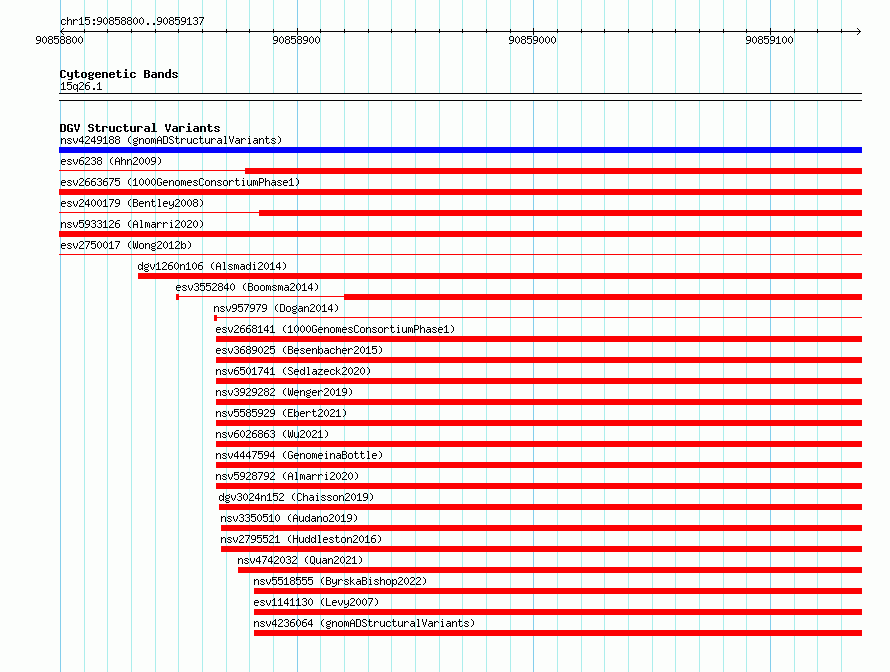This screenshot has height=672, width=890.
Task: Open nsv4447594 (GenomeinaBottle) variant
Action: tap(299, 455)
